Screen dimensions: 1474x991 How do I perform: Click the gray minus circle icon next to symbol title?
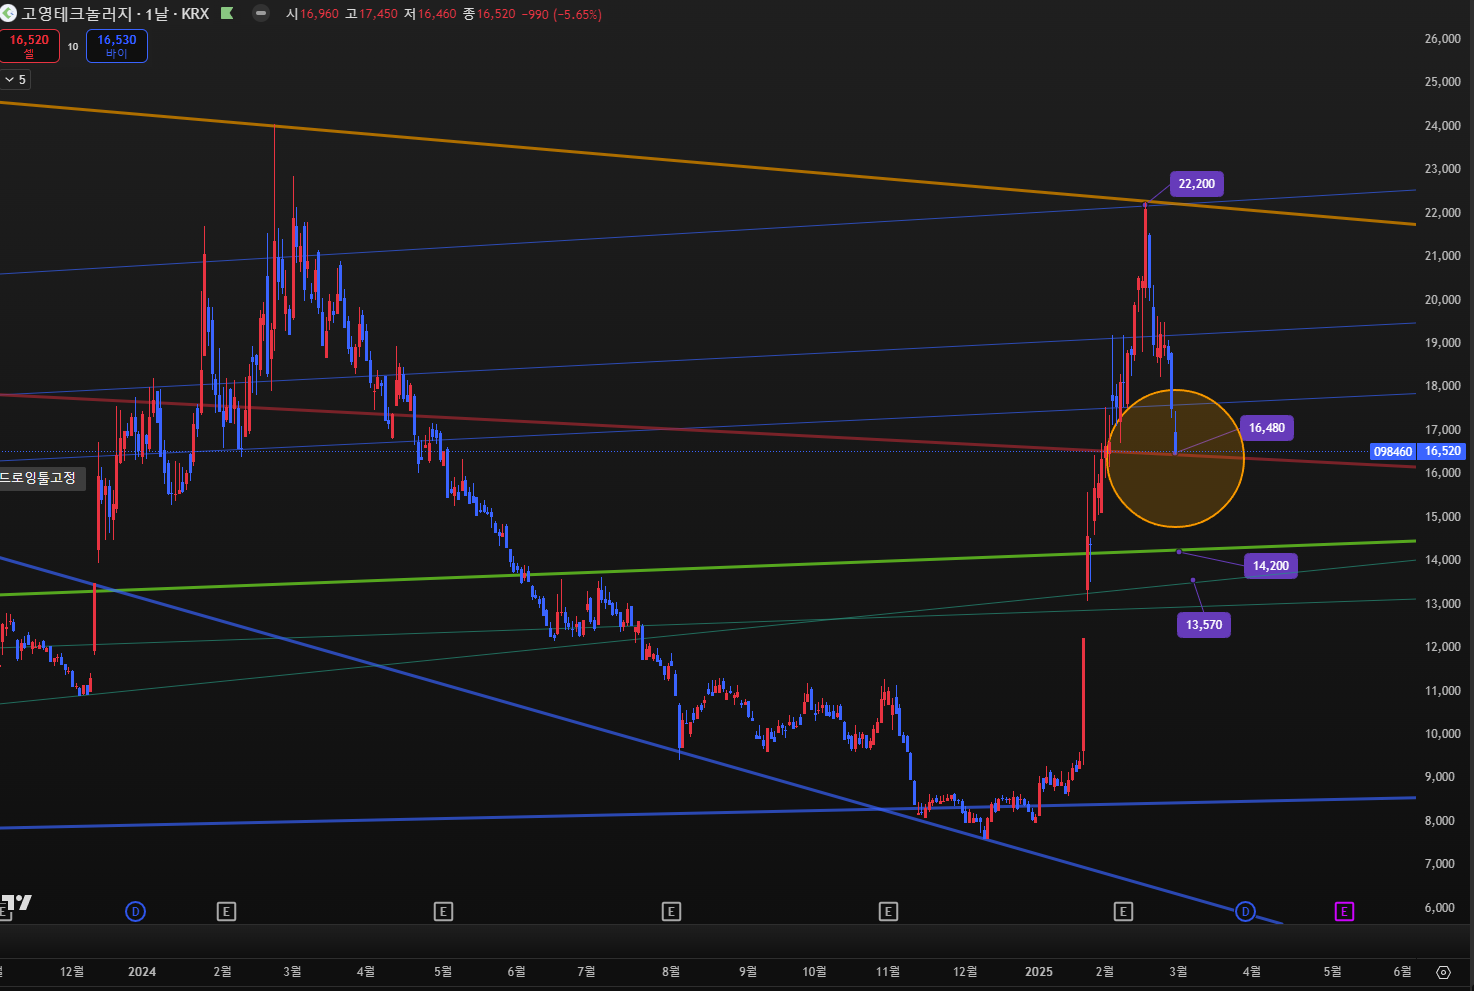pos(261,14)
